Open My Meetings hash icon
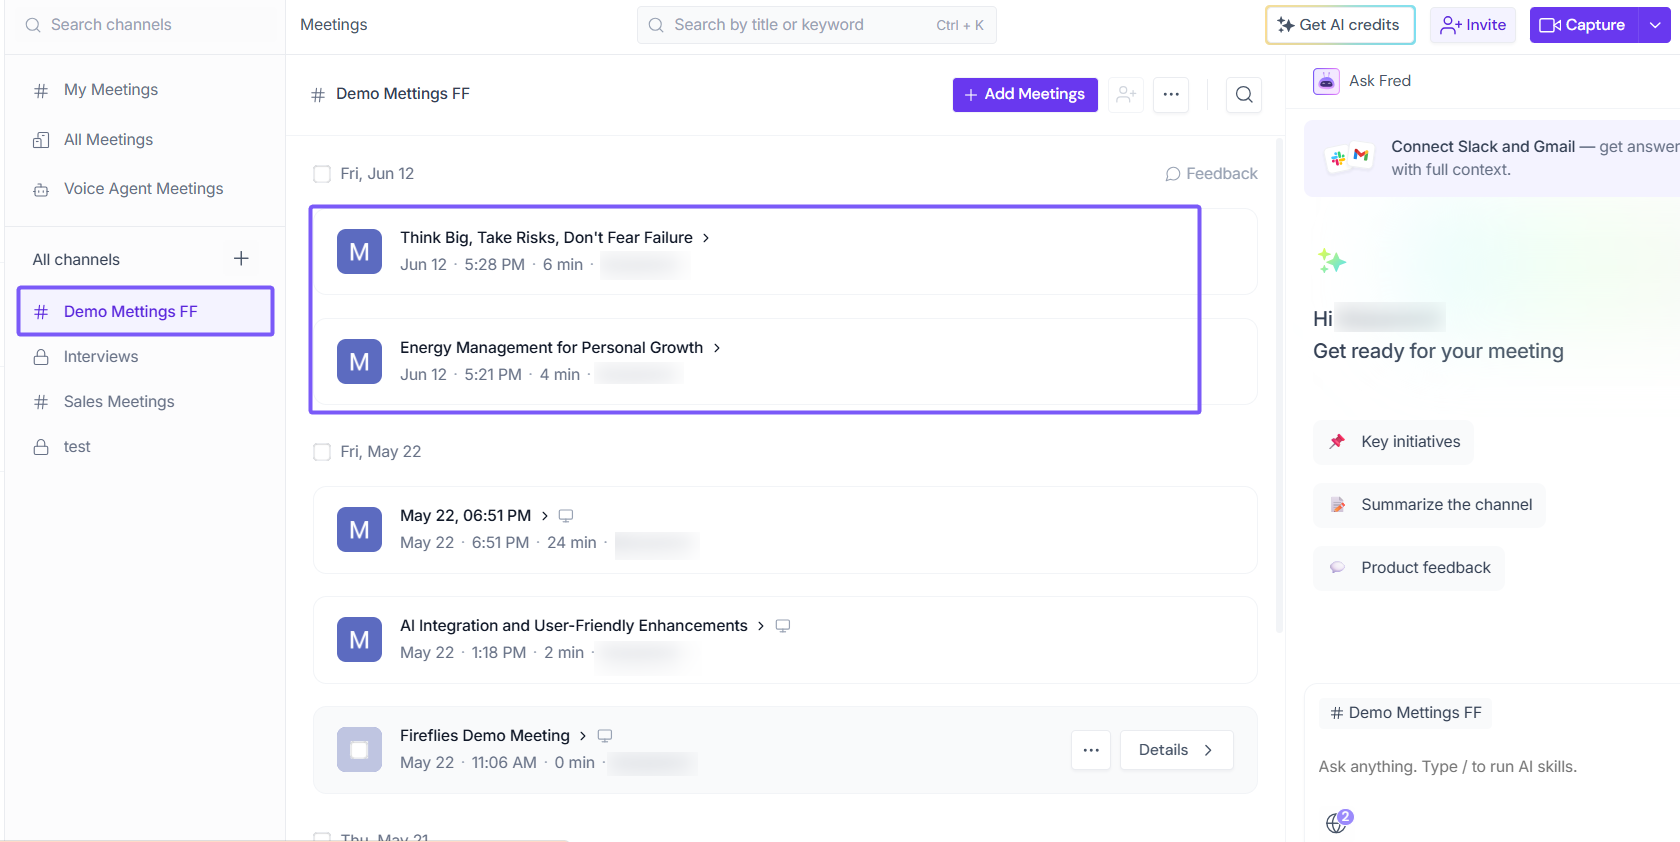This screenshot has height=842, width=1680. (x=41, y=91)
